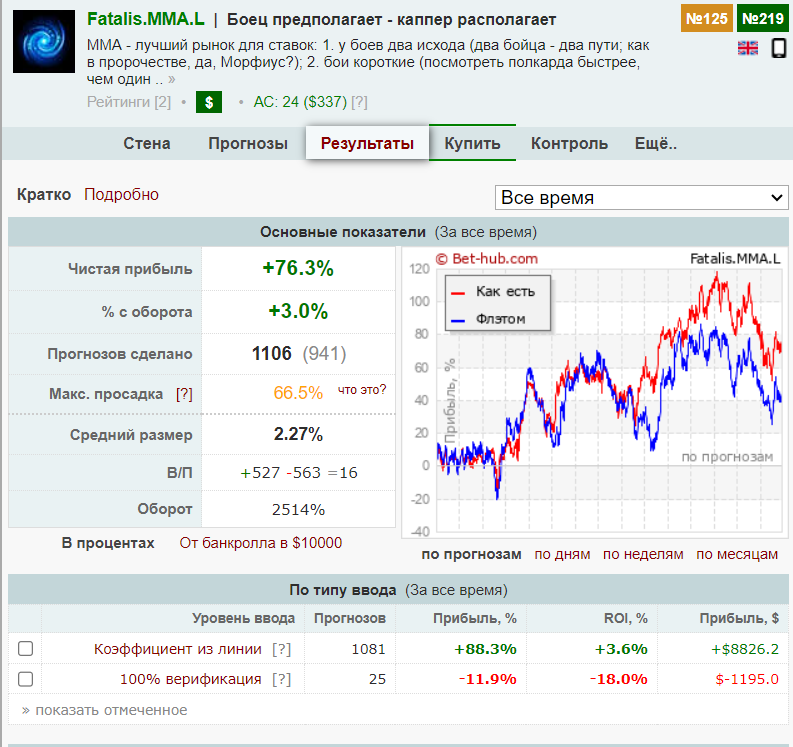Expand the description with » link
Screen dimensions: 793x747
(172, 79)
